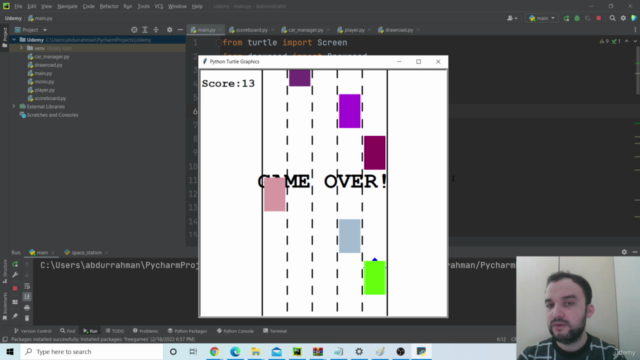Open the Version Control tool window

[x=33, y=331]
